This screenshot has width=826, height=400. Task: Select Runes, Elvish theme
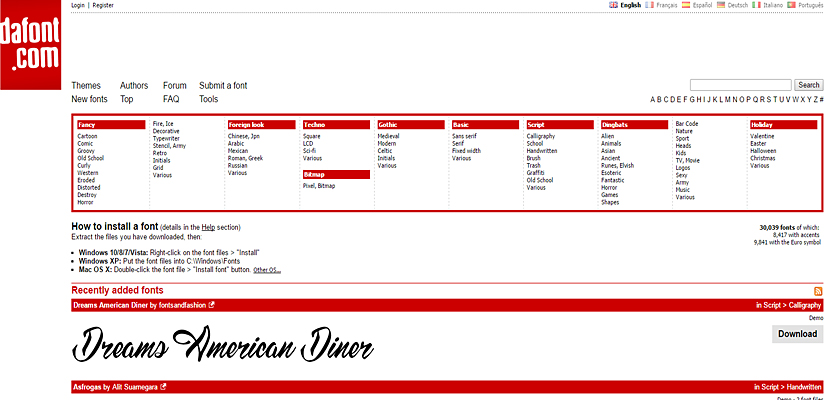[x=617, y=165]
